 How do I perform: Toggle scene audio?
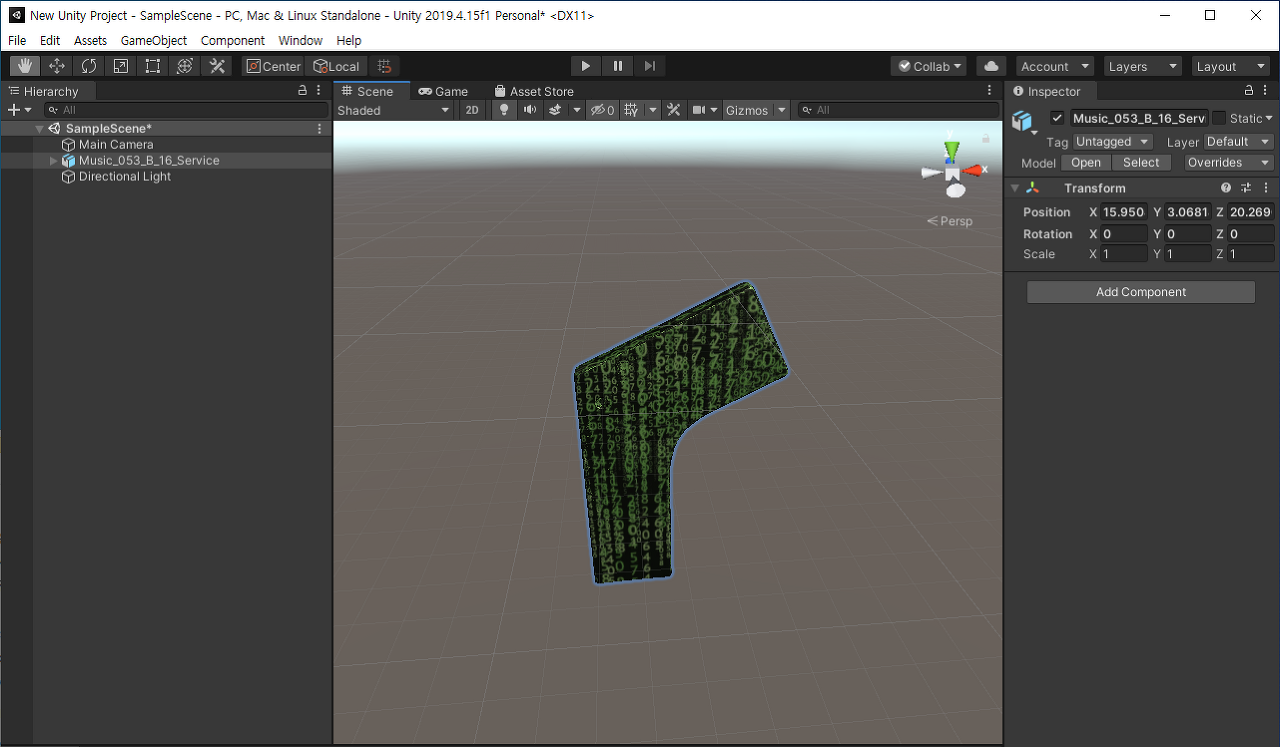point(530,110)
